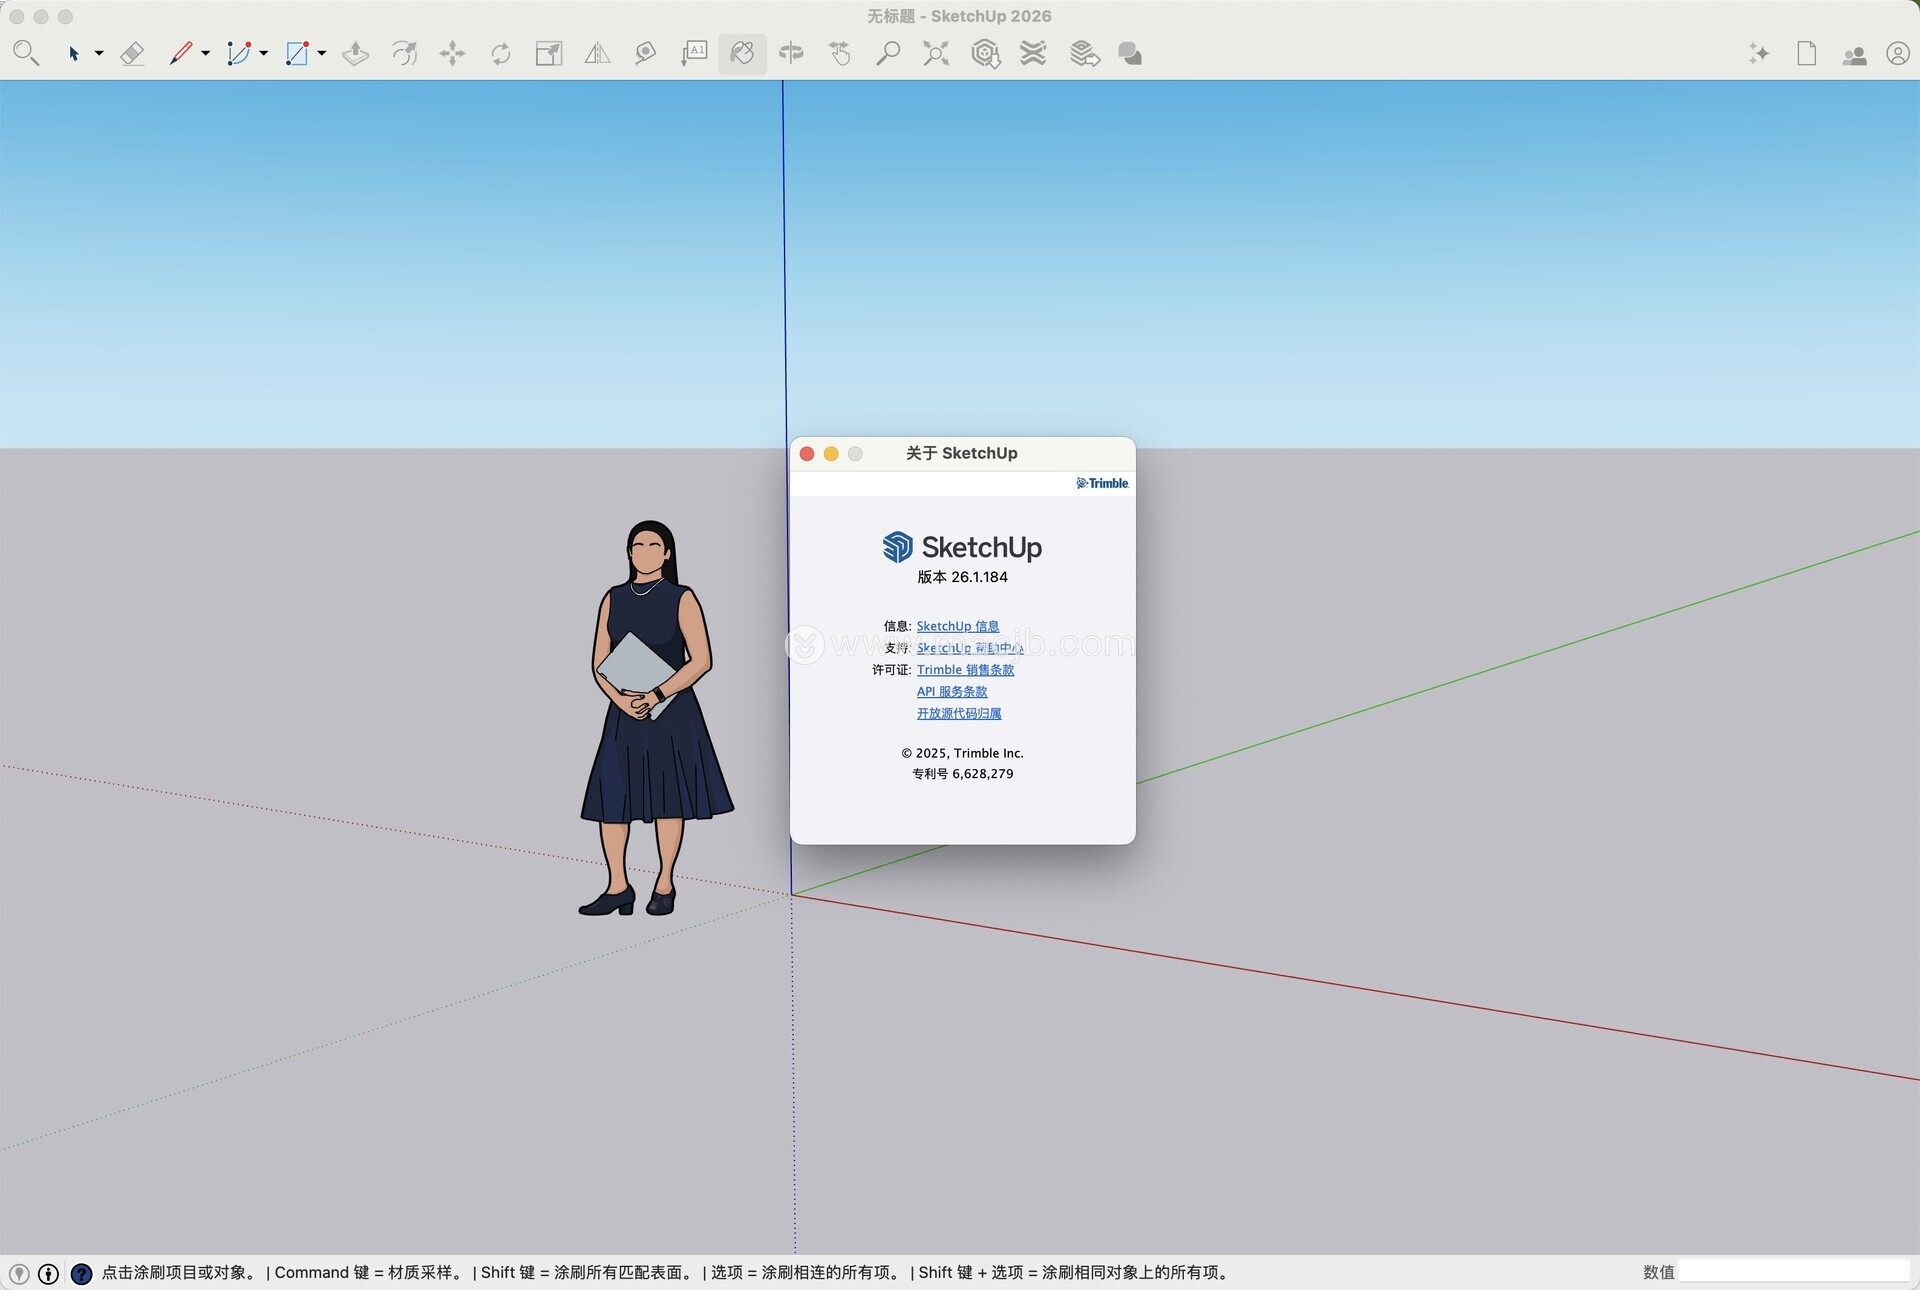Expand the Select tool dropdown arrow
1920x1290 pixels.
pyautogui.click(x=99, y=53)
